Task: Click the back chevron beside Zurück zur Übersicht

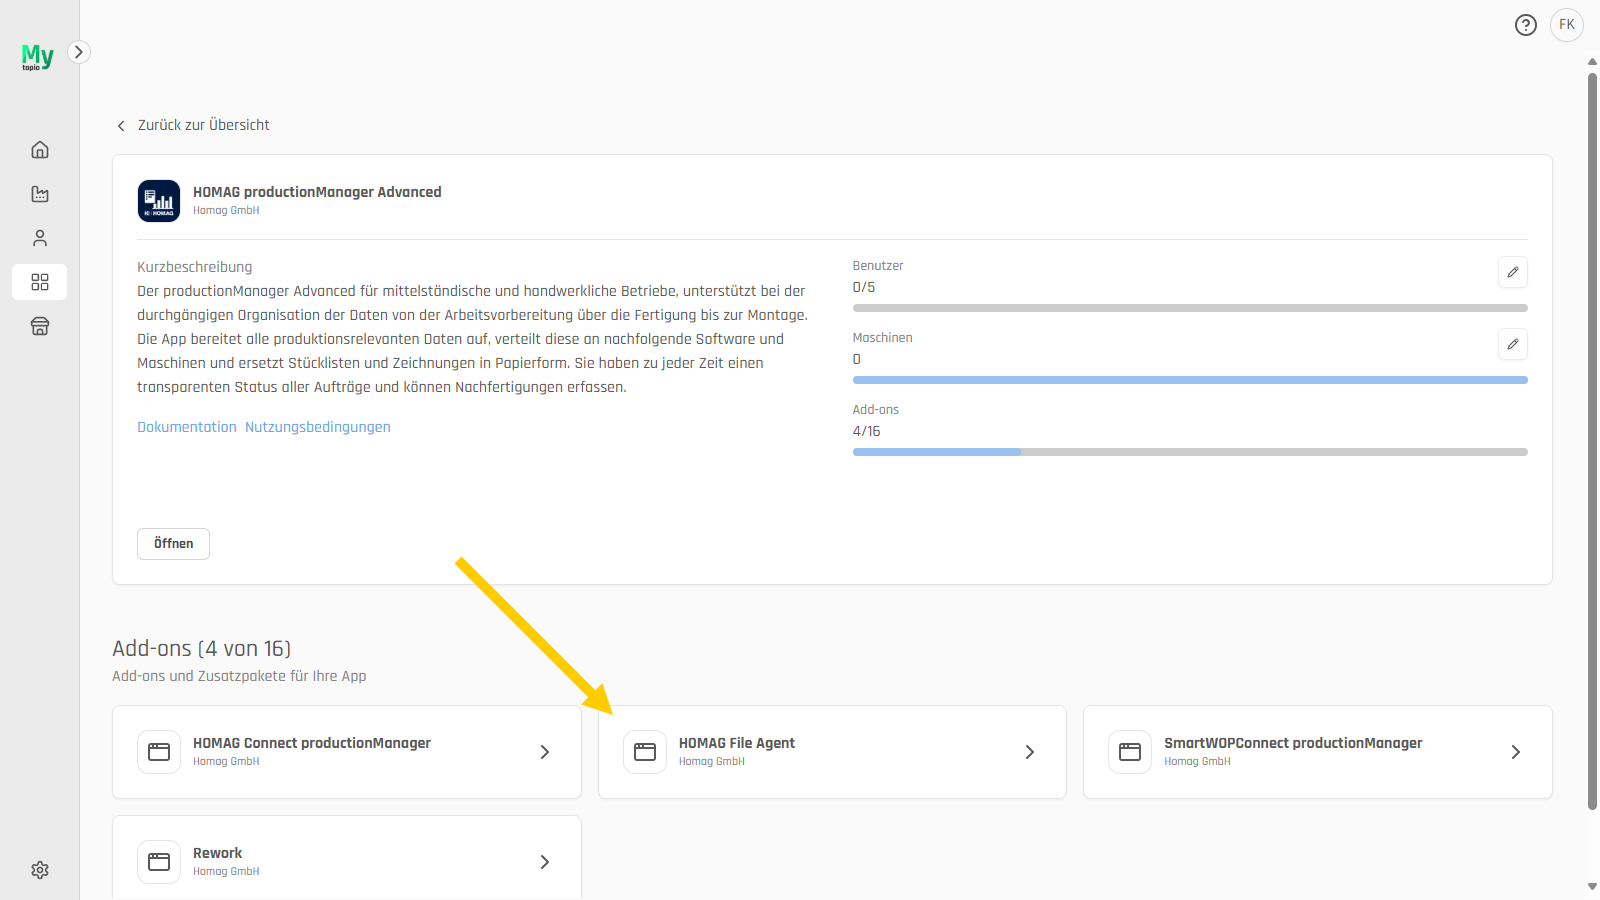Action: pyautogui.click(x=121, y=126)
